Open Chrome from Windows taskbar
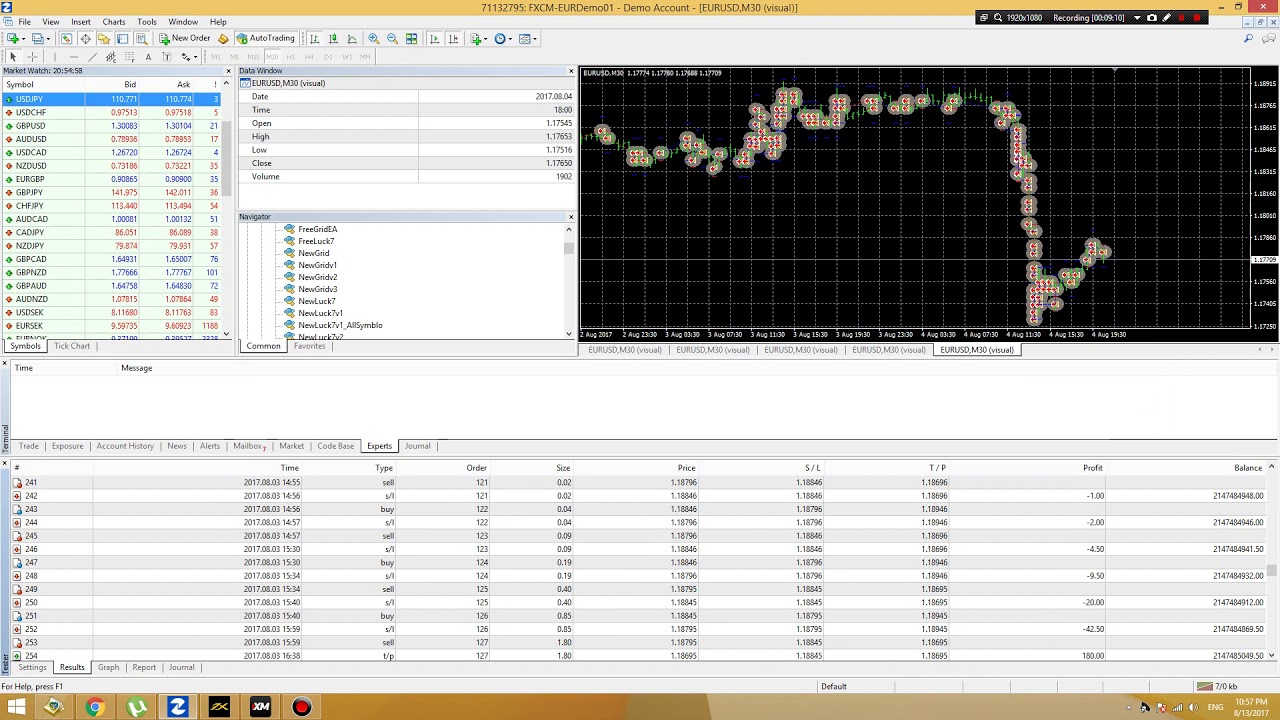Screen dimensions: 1280x720 [x=95, y=707]
